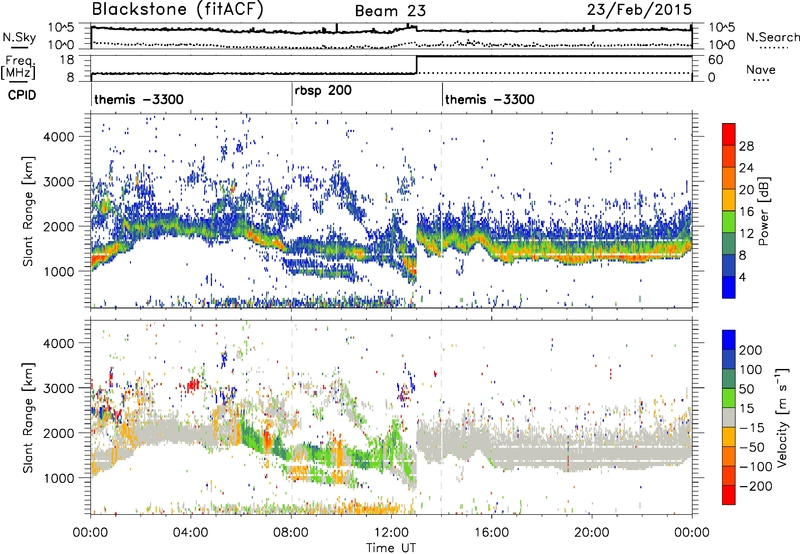Screen dimensions: 800x554
Task: Click the '28' tick on Power colorbar
Action: [746, 146]
